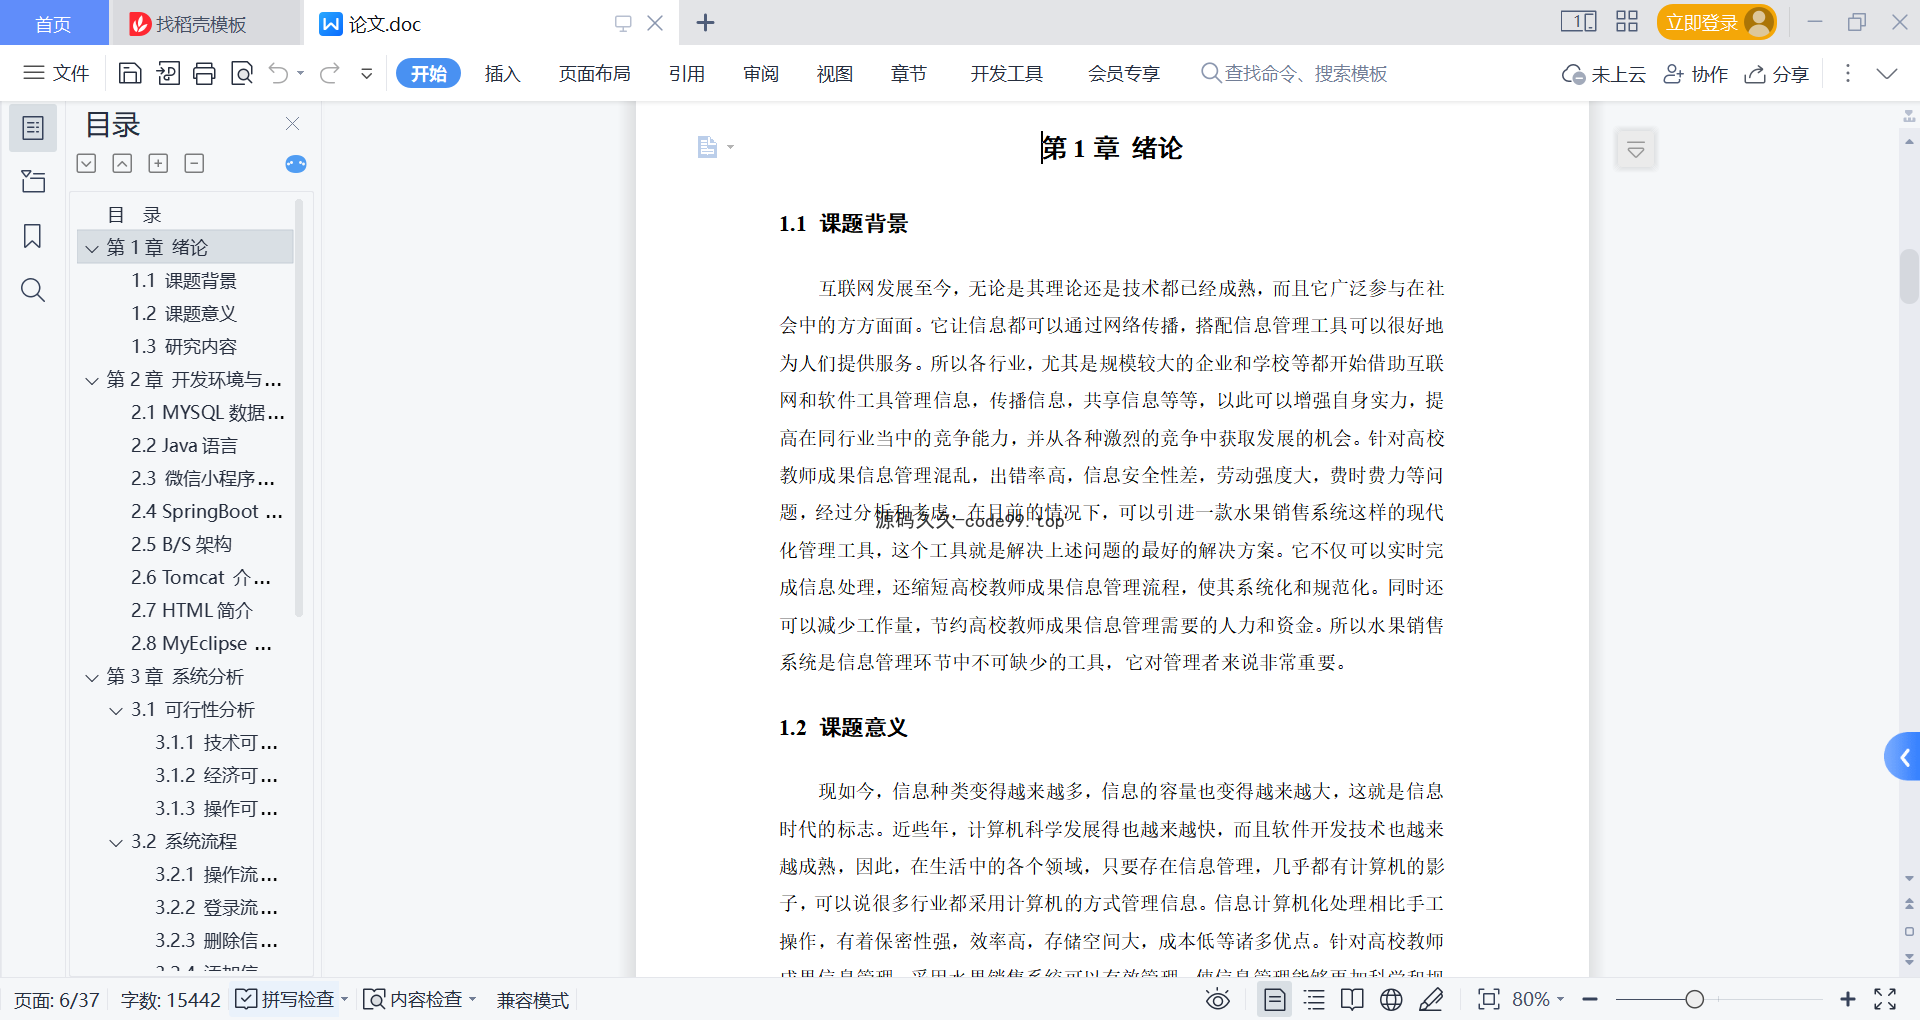
Task: Select the 视图 ribbon tab
Action: pos(834,73)
